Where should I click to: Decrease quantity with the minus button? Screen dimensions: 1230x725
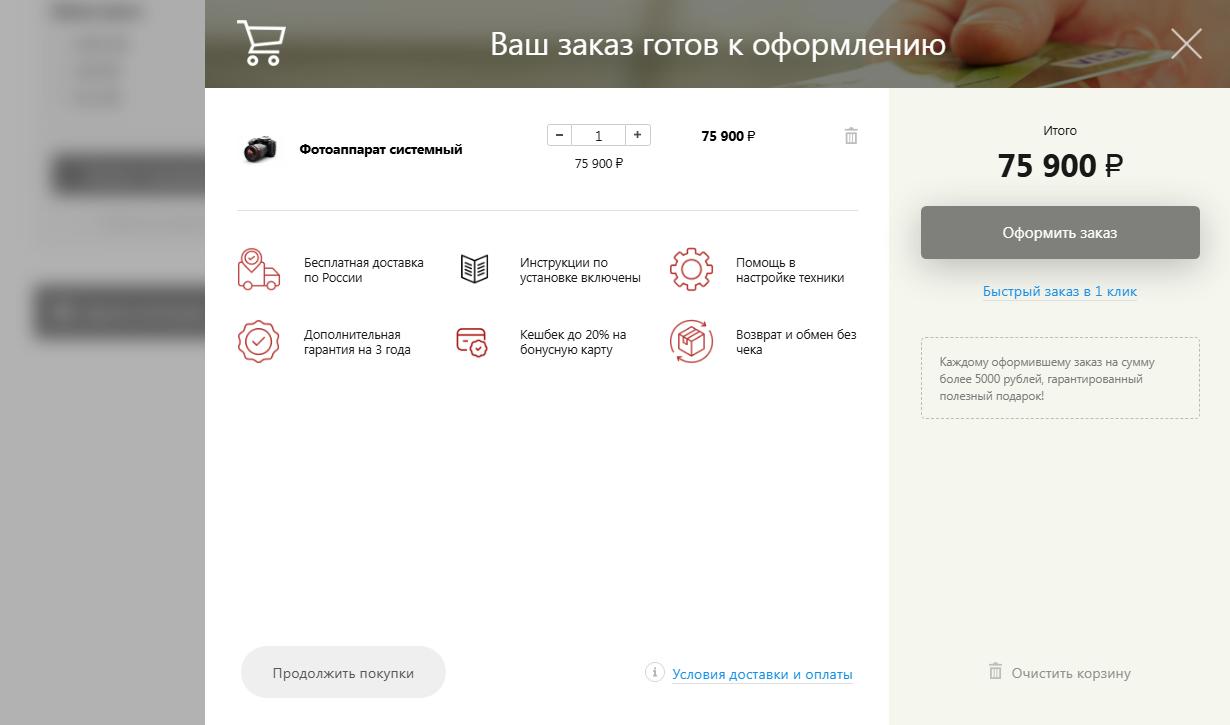pyautogui.click(x=559, y=135)
